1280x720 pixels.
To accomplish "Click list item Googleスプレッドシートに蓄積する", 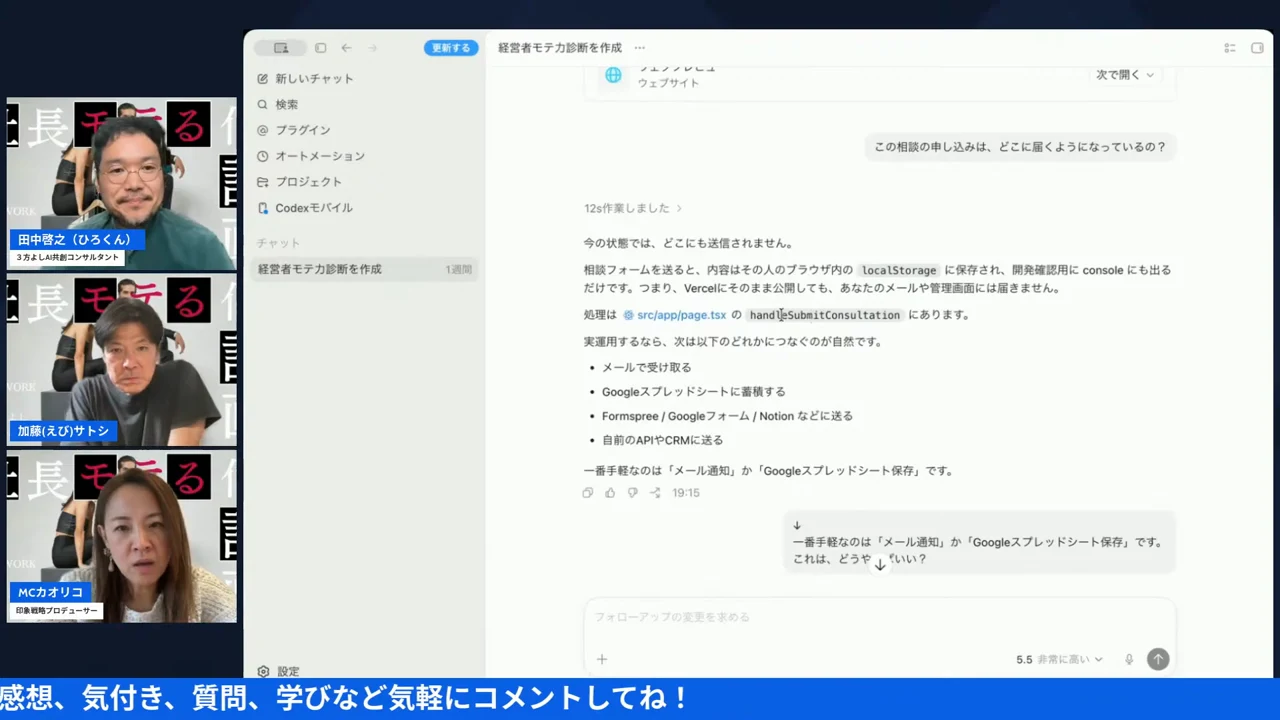I will click(693, 392).
